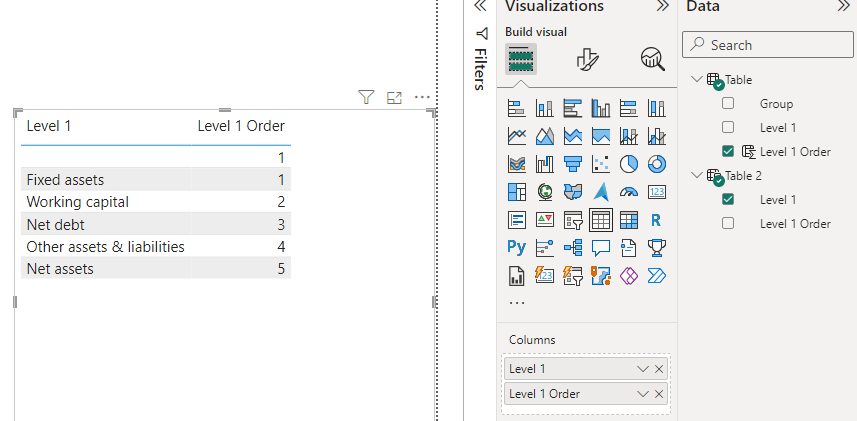The image size is (857, 421).
Task: Sort by the Level 1 Order column header
Action: click(241, 126)
